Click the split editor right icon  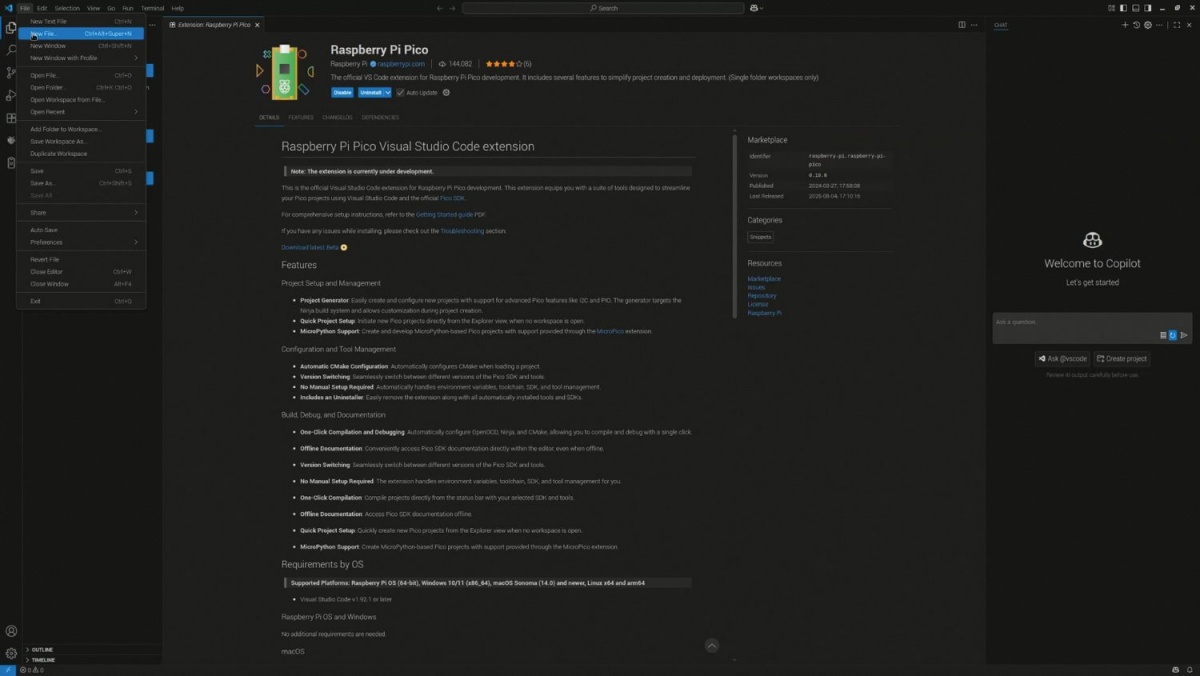(962, 25)
